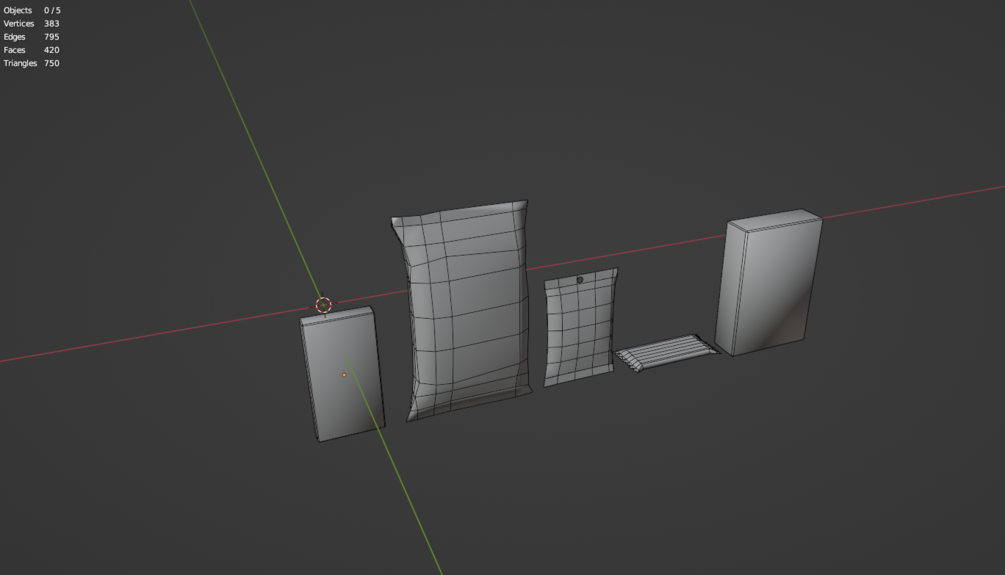Click the 'Edges 795' statistic text

click(x=31, y=37)
